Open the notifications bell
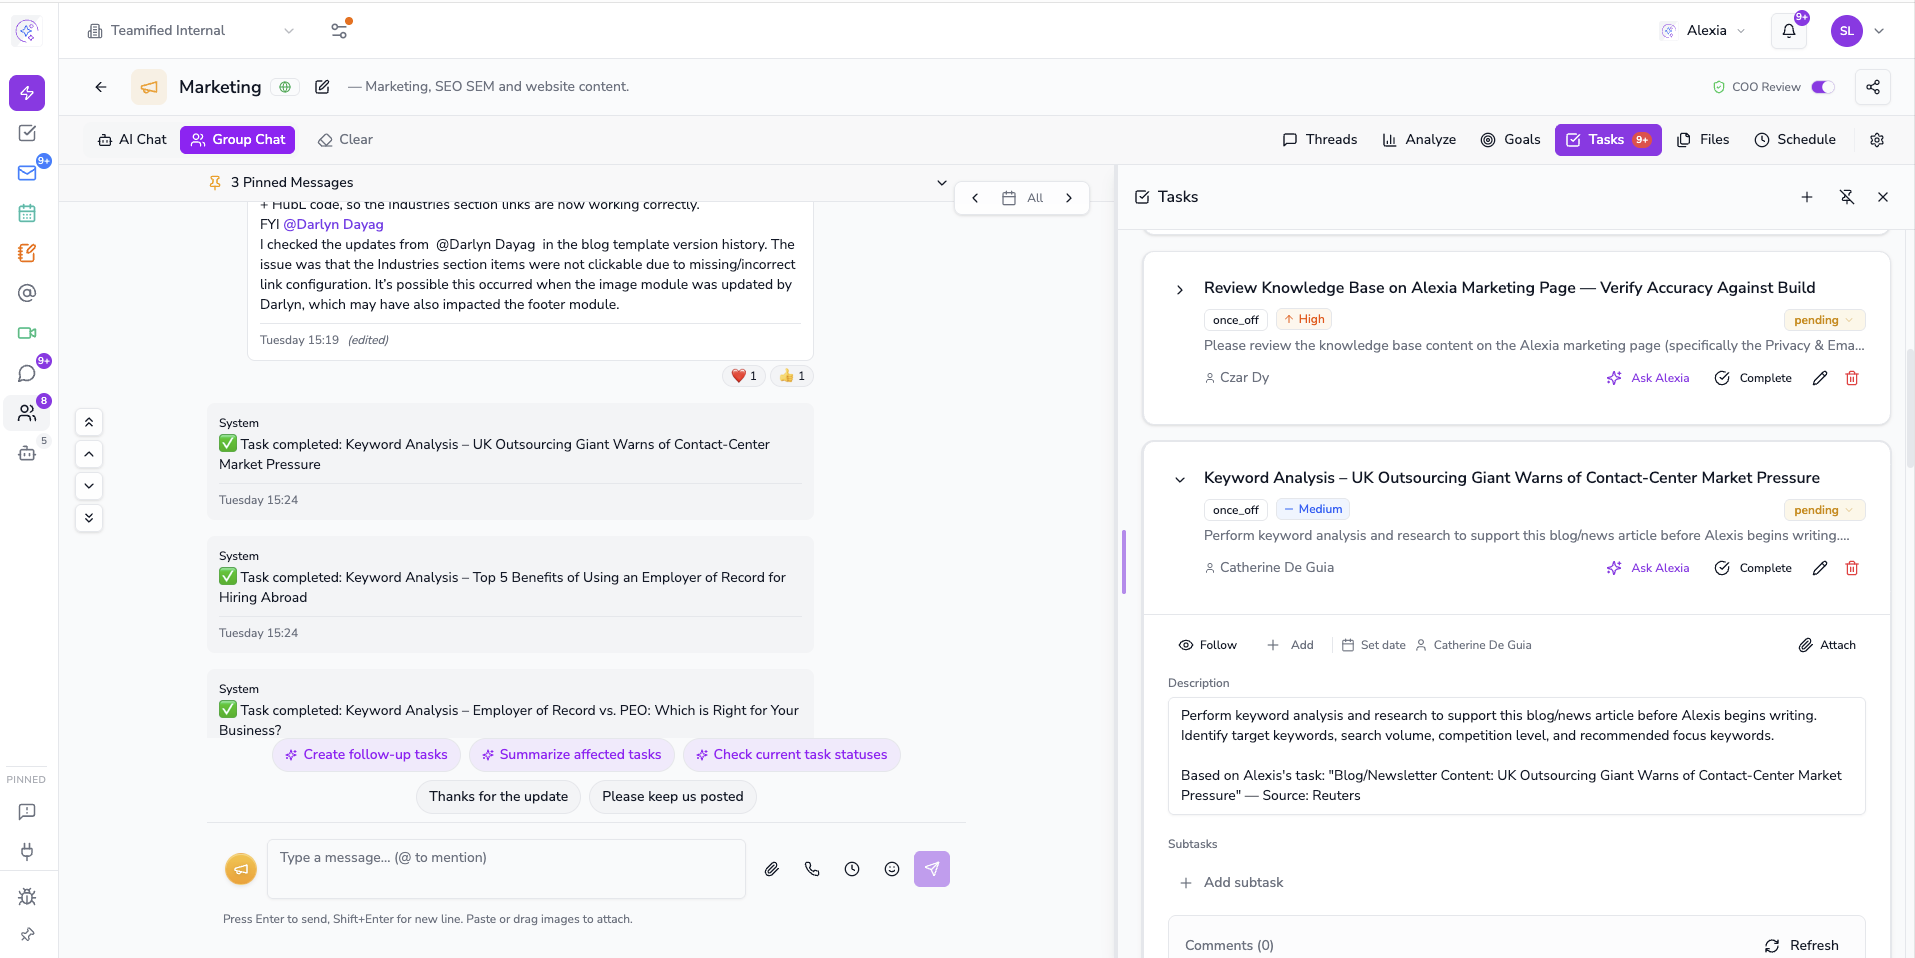Screen dimensions: 1915x958 [x=1788, y=31]
